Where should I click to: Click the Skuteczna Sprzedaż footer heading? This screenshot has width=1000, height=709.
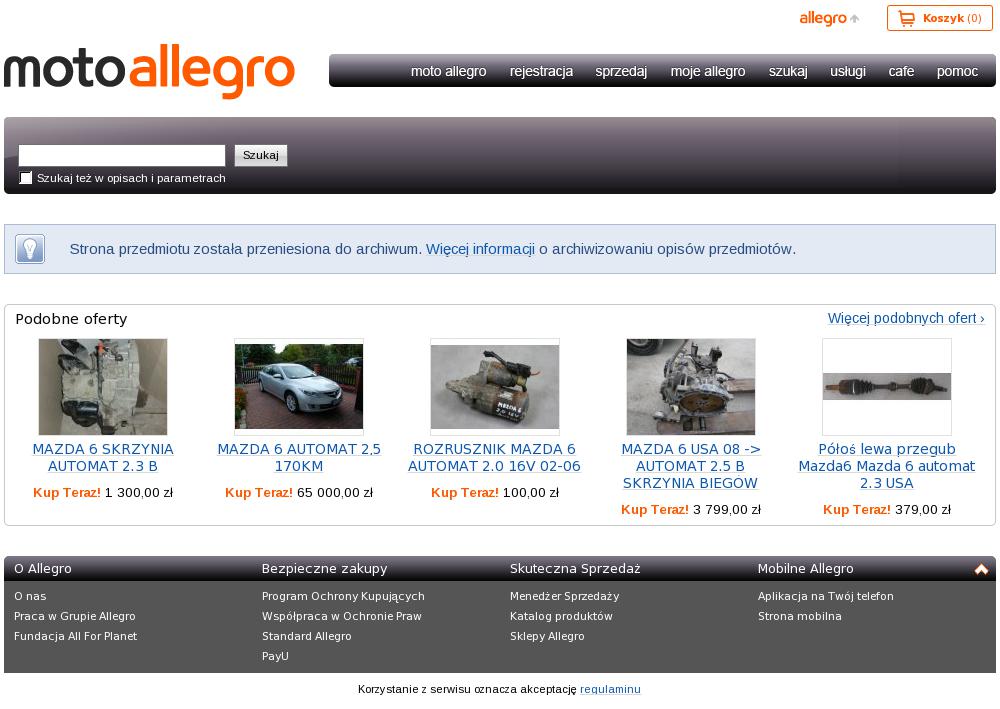575,569
